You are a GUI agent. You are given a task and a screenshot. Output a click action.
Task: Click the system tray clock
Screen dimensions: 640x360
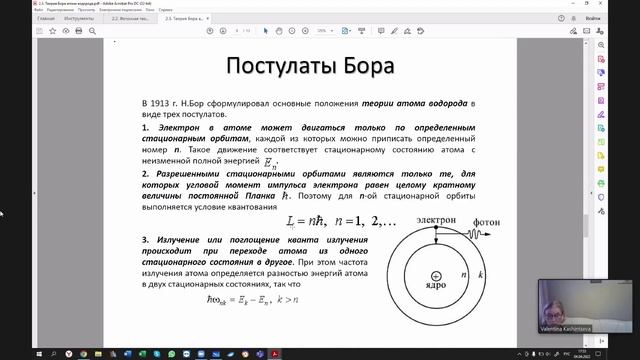[582, 354]
